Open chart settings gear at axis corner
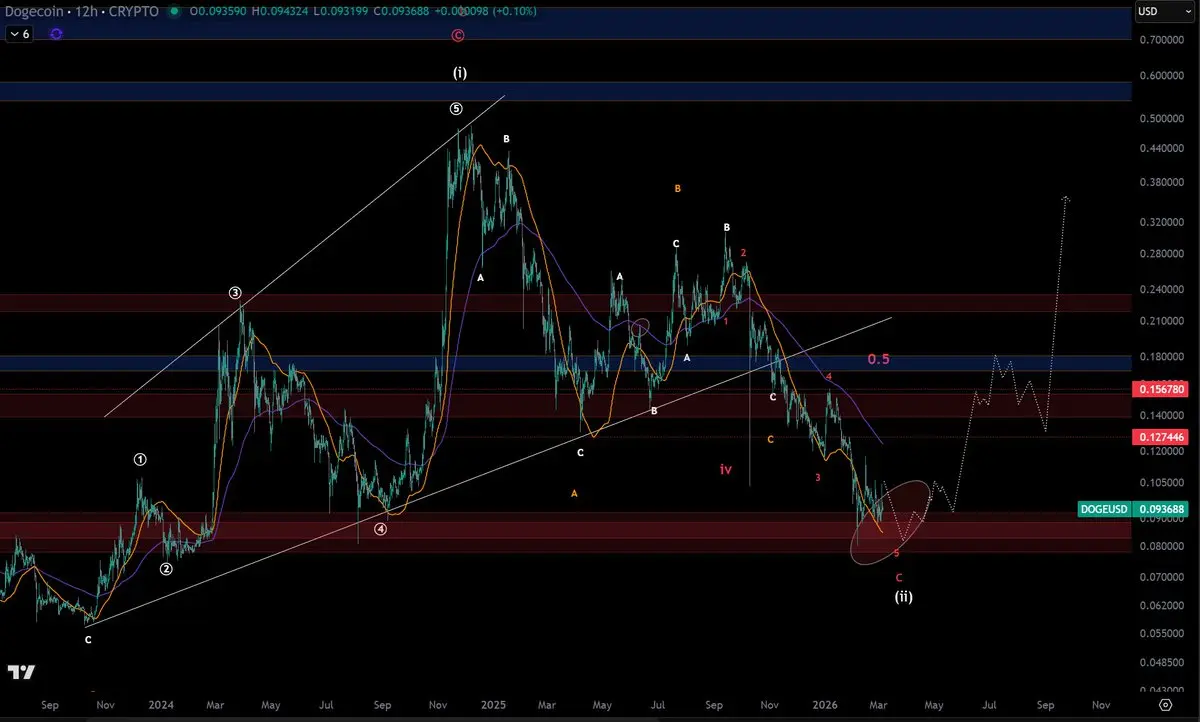The image size is (1200, 722). click(1165, 704)
